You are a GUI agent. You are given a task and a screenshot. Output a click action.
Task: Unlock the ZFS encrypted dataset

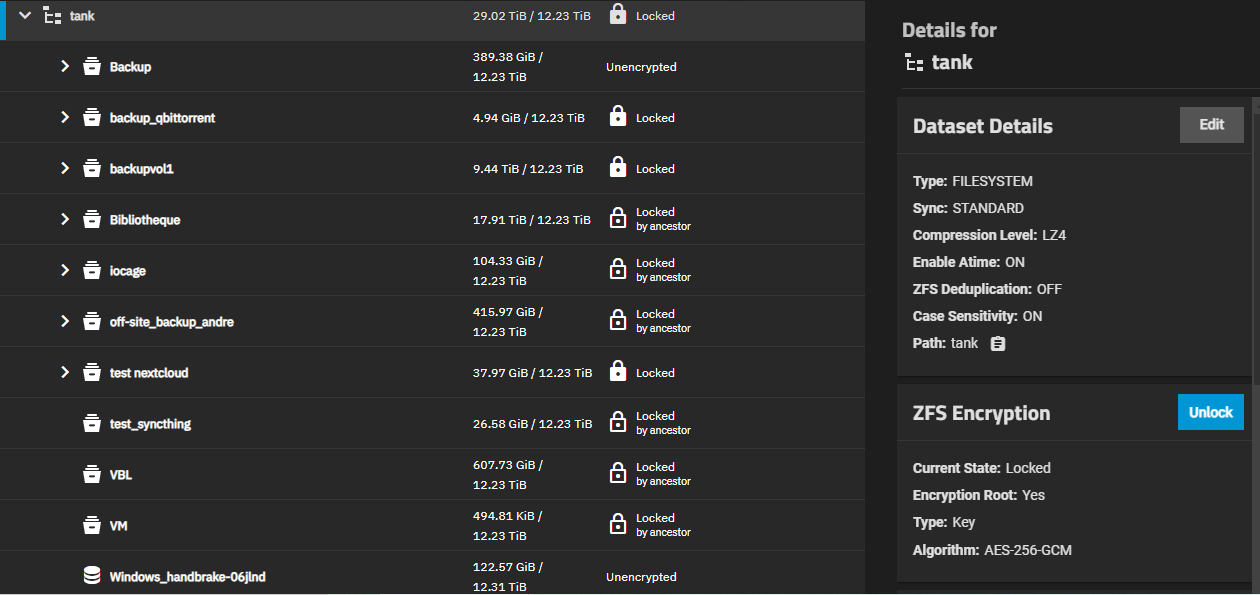point(1211,412)
